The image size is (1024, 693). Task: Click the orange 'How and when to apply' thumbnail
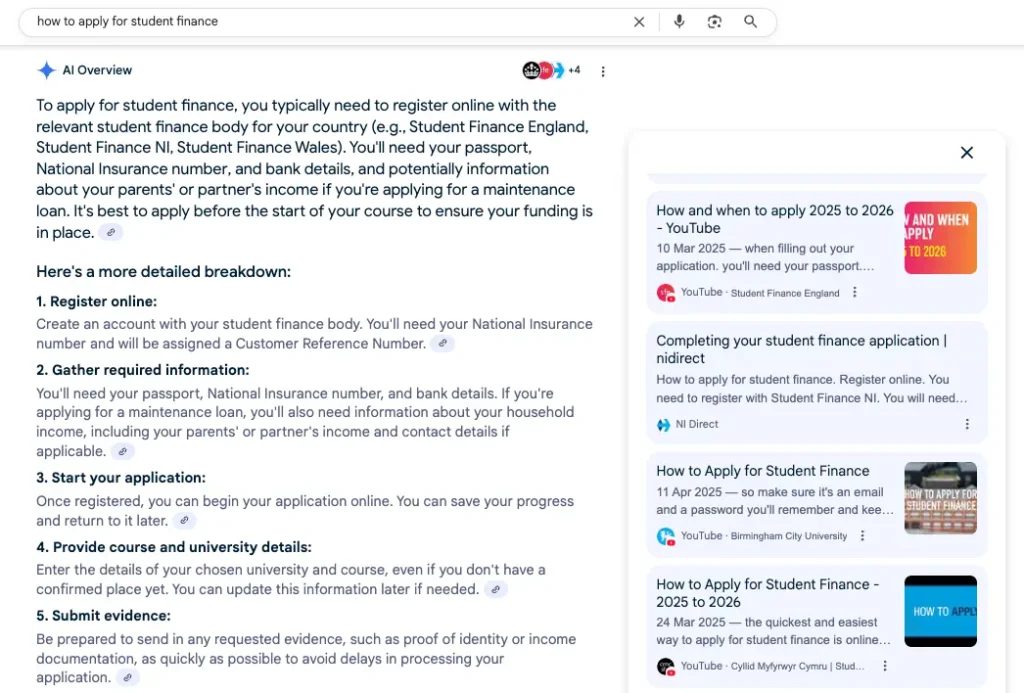click(940, 237)
